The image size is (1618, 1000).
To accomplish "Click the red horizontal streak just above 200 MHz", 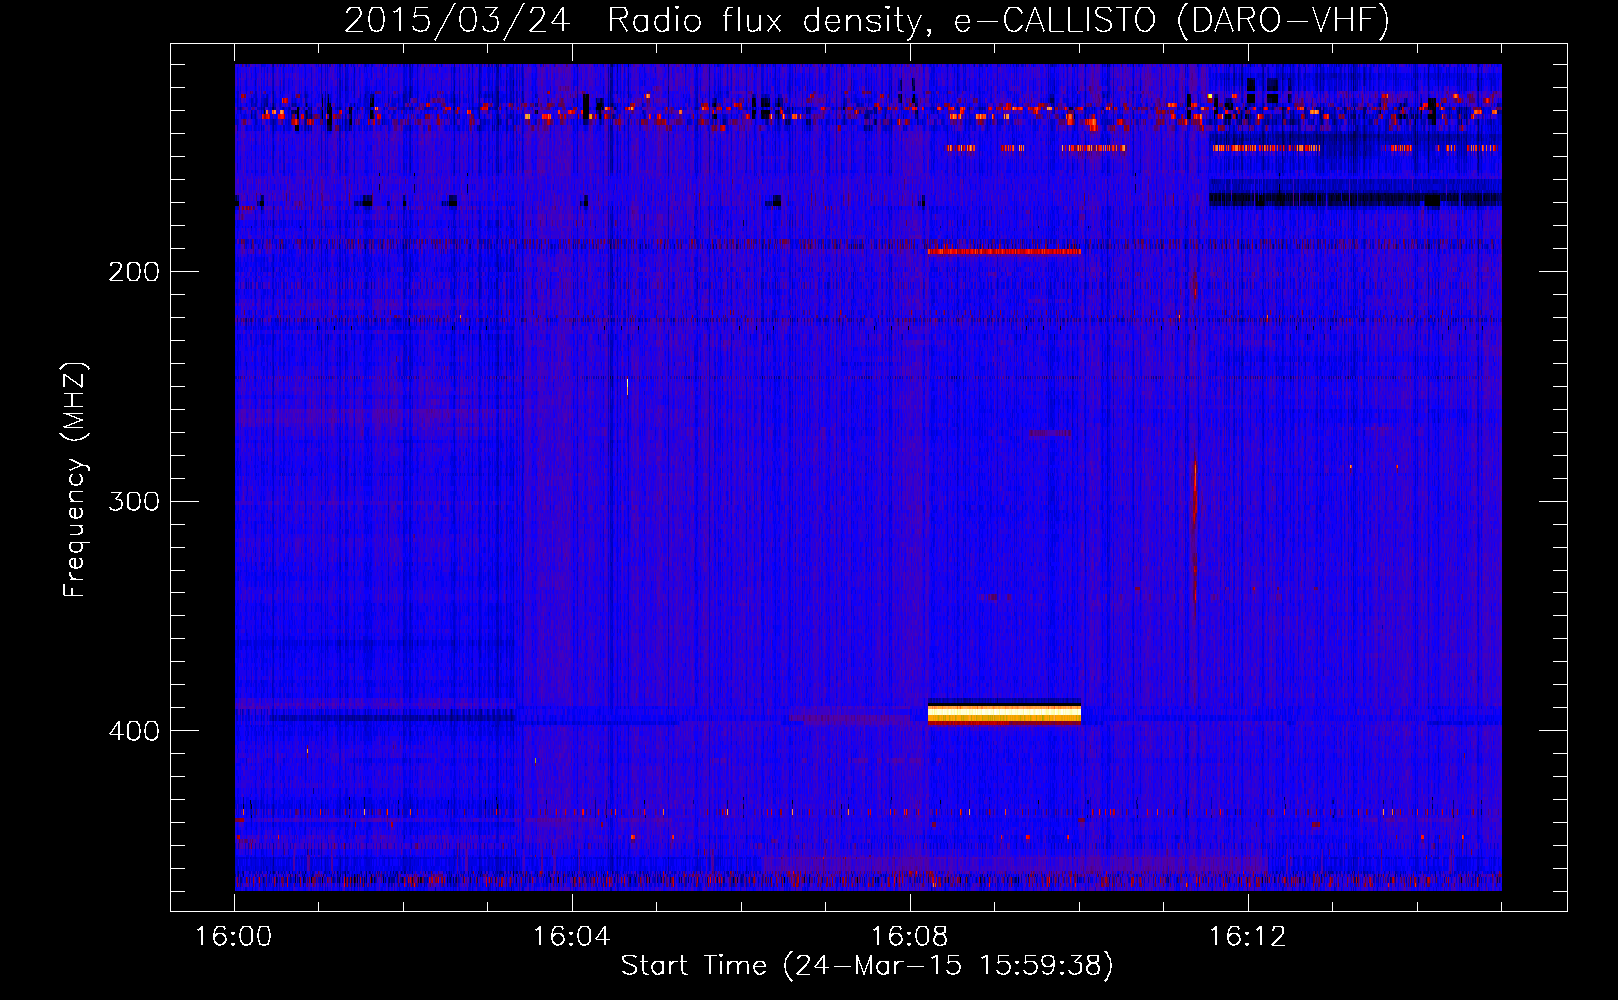I will tap(1004, 251).
